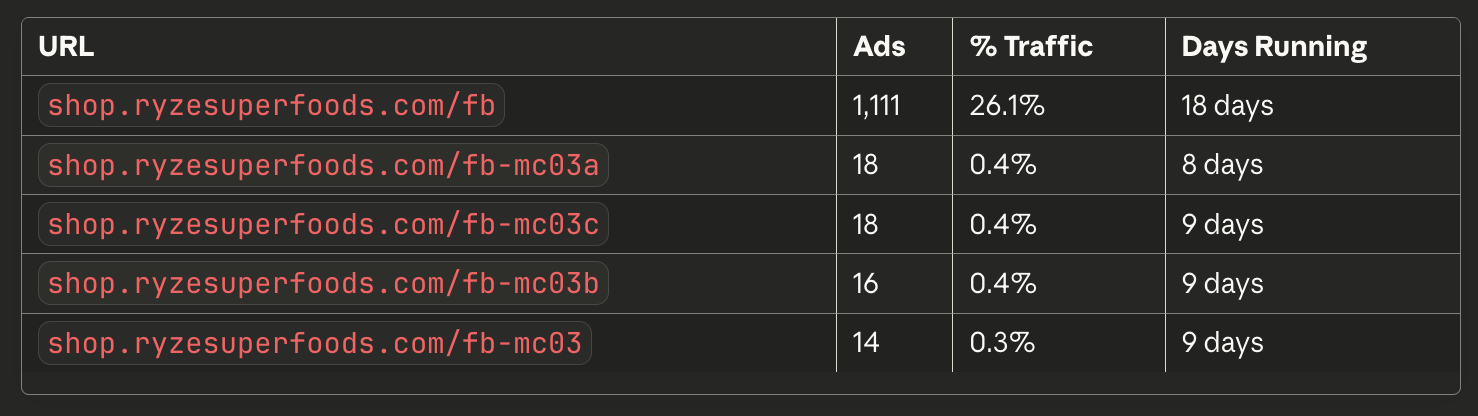Click the shop.ryzesuperfoods.com/fb URL

(271, 106)
